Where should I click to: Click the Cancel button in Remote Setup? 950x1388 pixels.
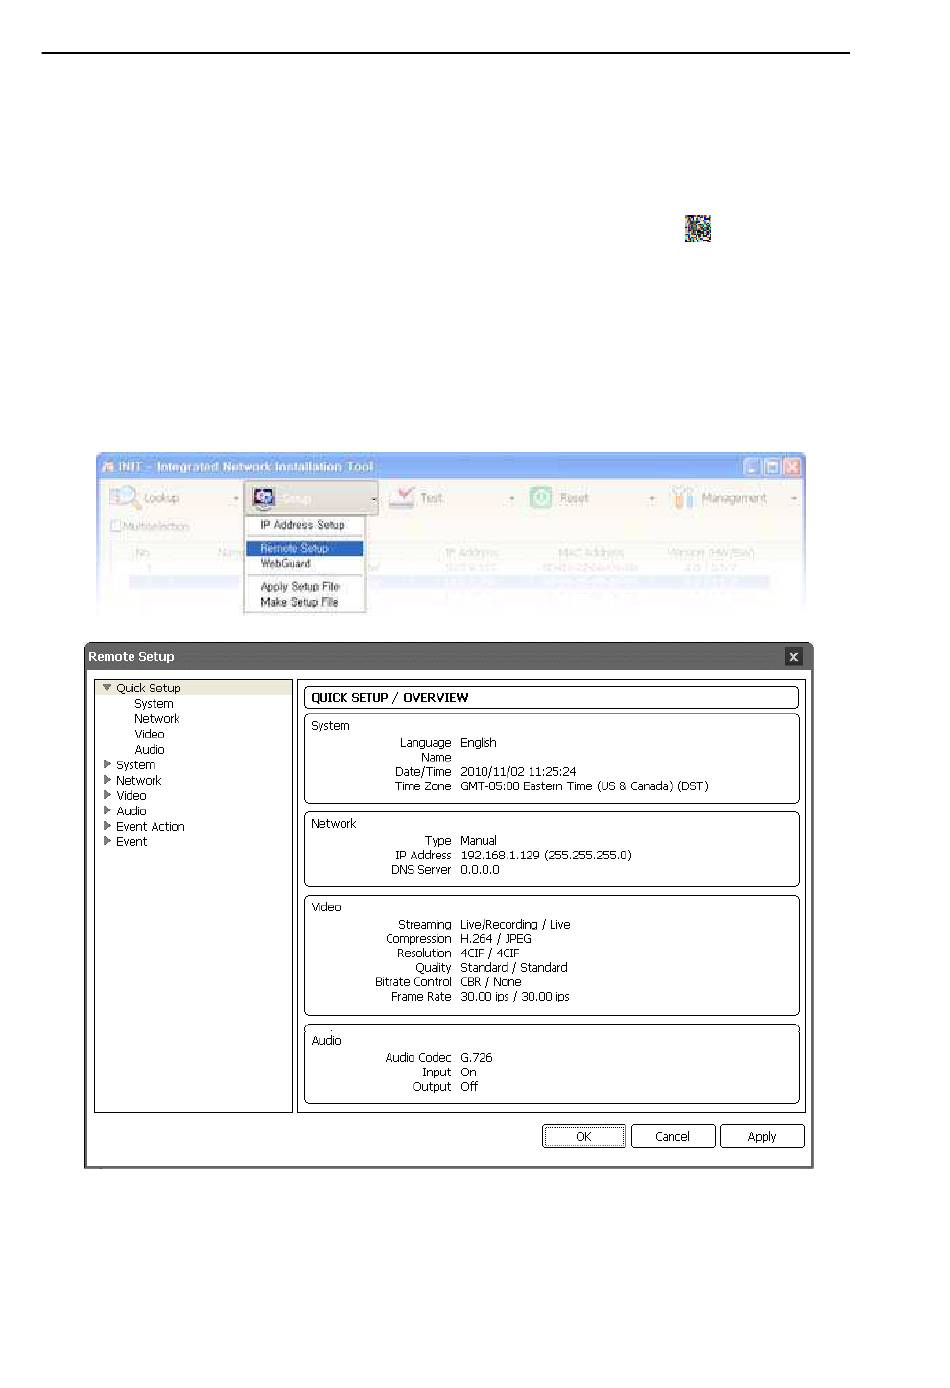673,1136
